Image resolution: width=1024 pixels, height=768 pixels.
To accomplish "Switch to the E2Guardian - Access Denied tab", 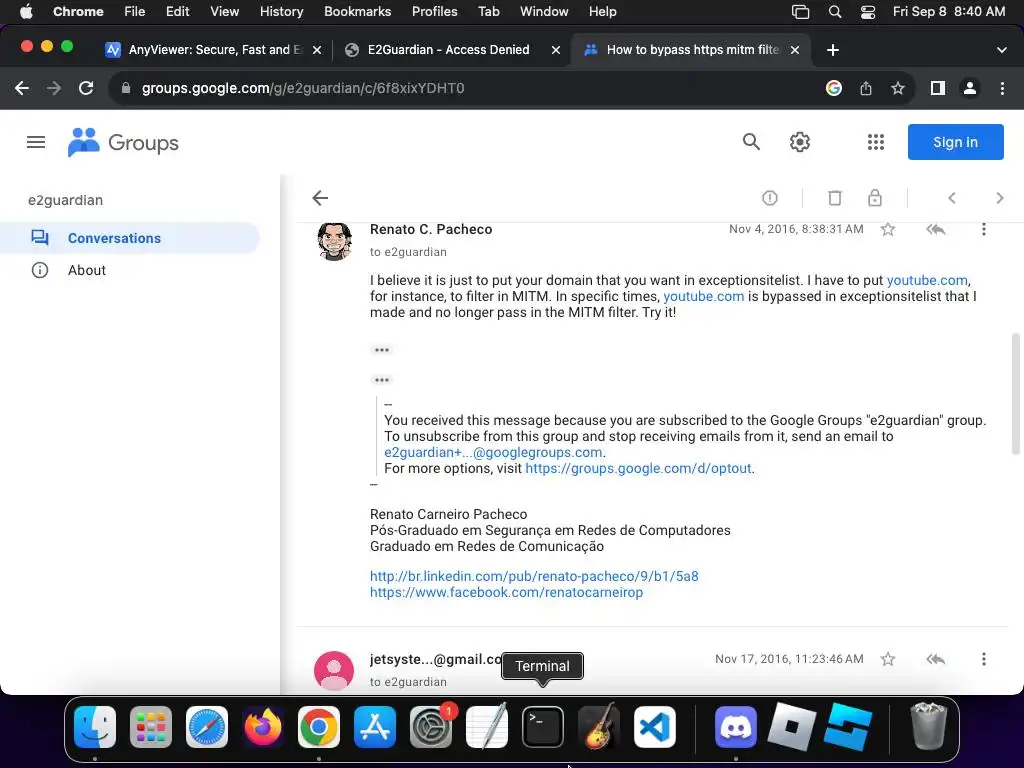I will click(448, 50).
